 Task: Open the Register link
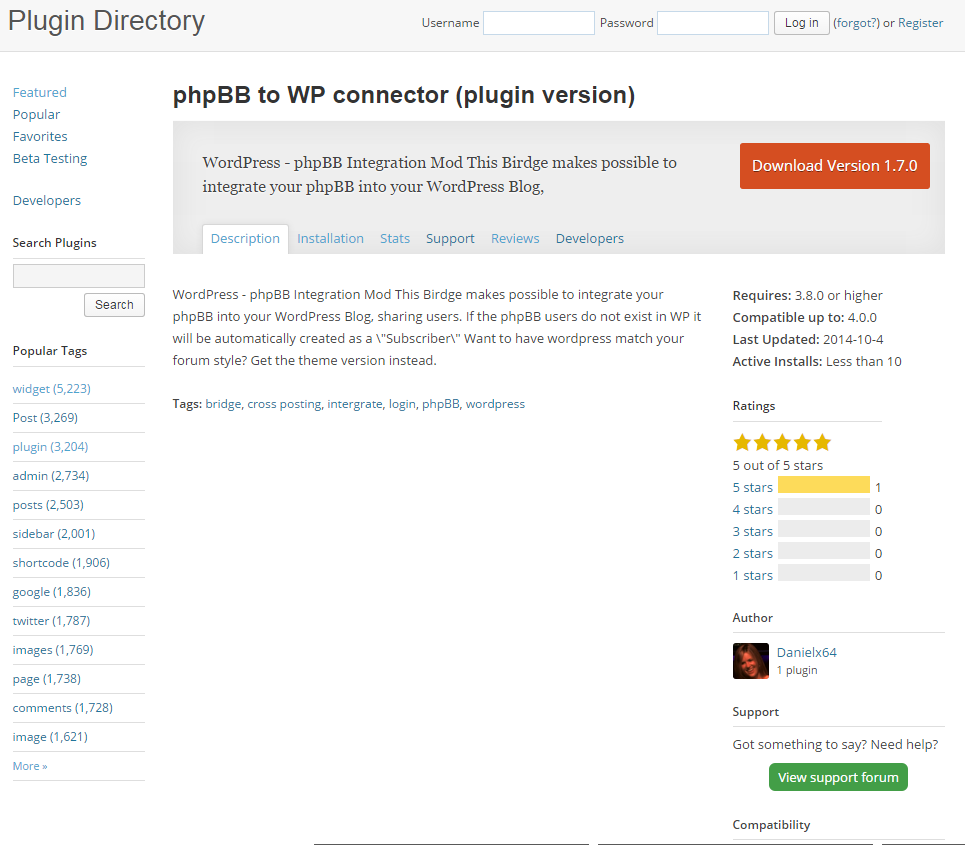(x=920, y=23)
